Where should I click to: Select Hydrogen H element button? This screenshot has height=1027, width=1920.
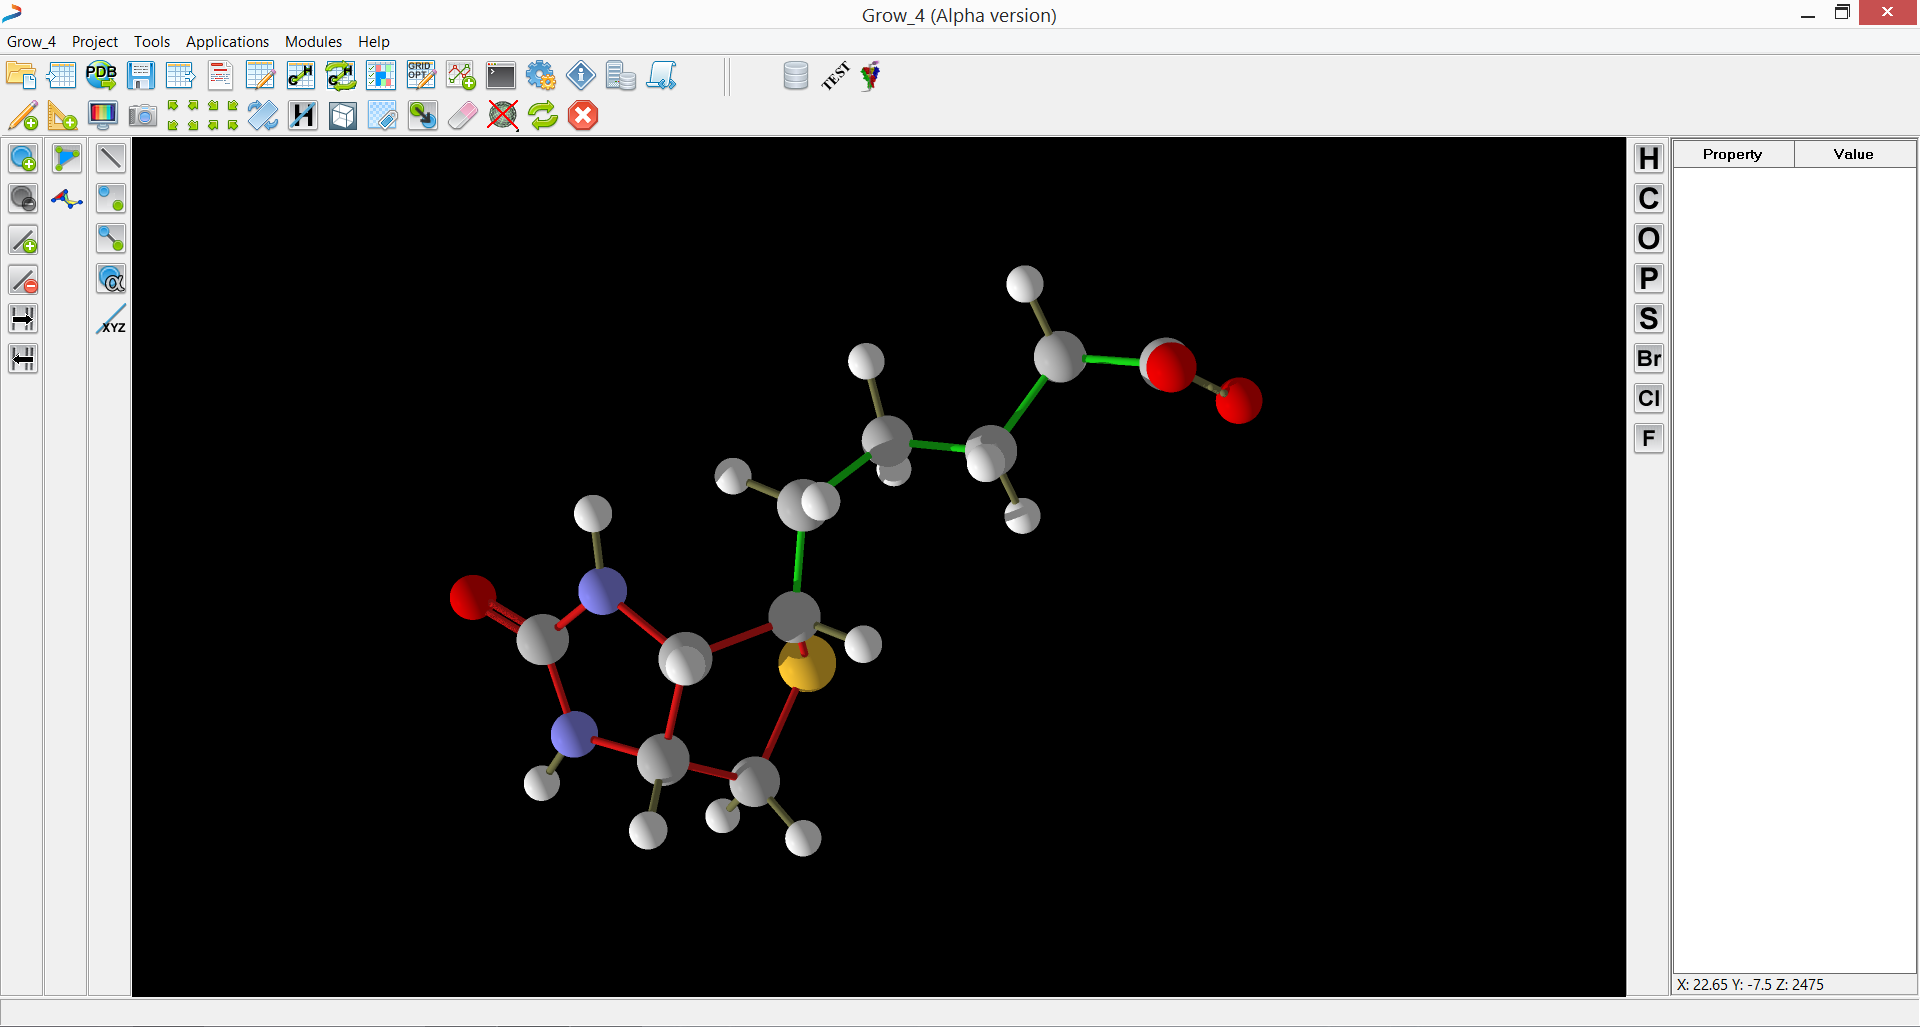coord(1649,158)
